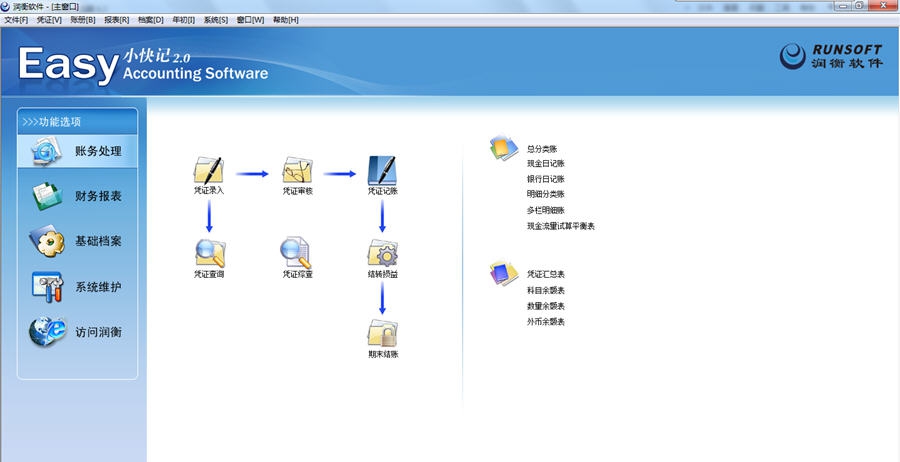Open the 年初[I] menu
This screenshot has width=900, height=462.
point(184,20)
